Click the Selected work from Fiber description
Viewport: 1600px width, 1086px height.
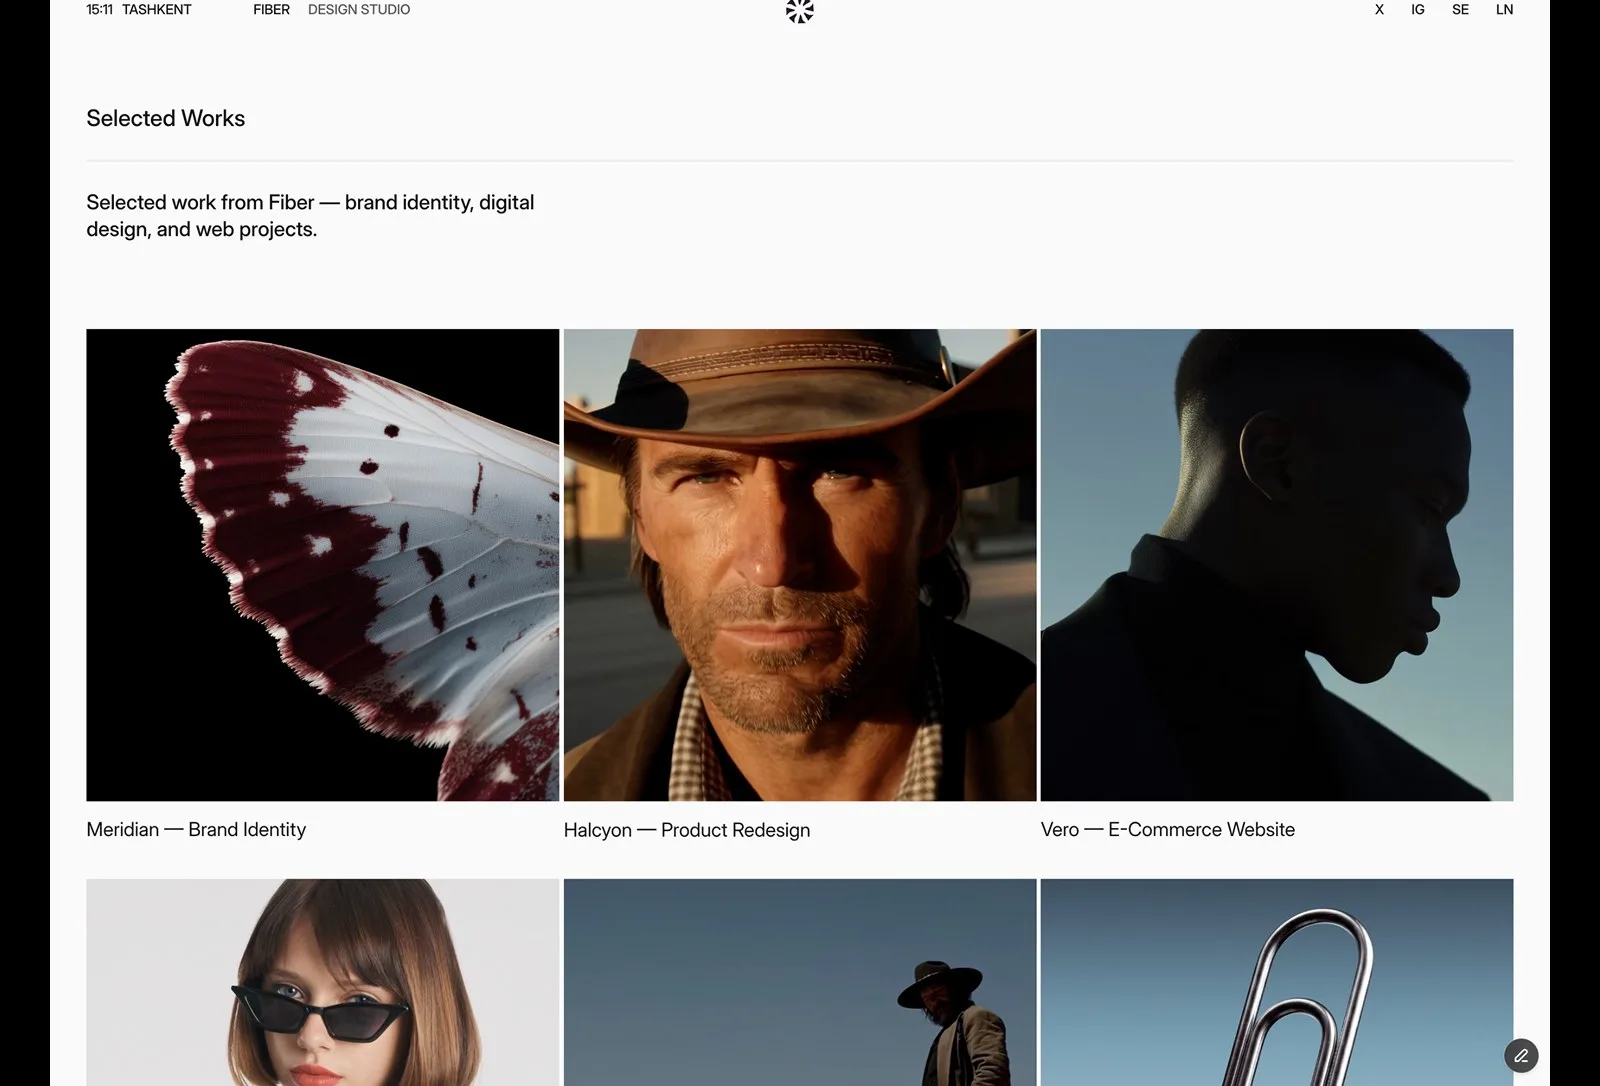[310, 216]
